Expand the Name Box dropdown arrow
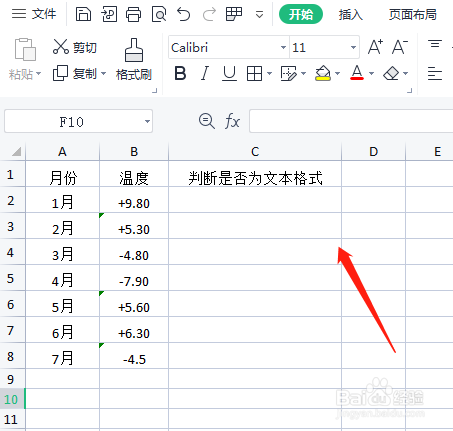 tap(147, 122)
